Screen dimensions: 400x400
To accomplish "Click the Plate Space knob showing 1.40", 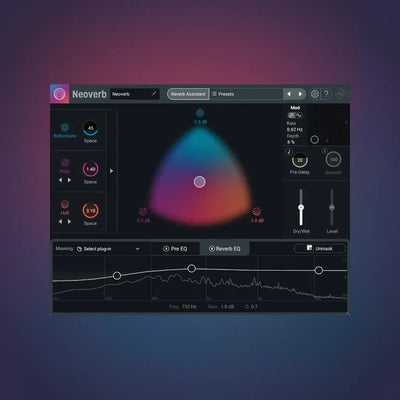I will 90,169.
